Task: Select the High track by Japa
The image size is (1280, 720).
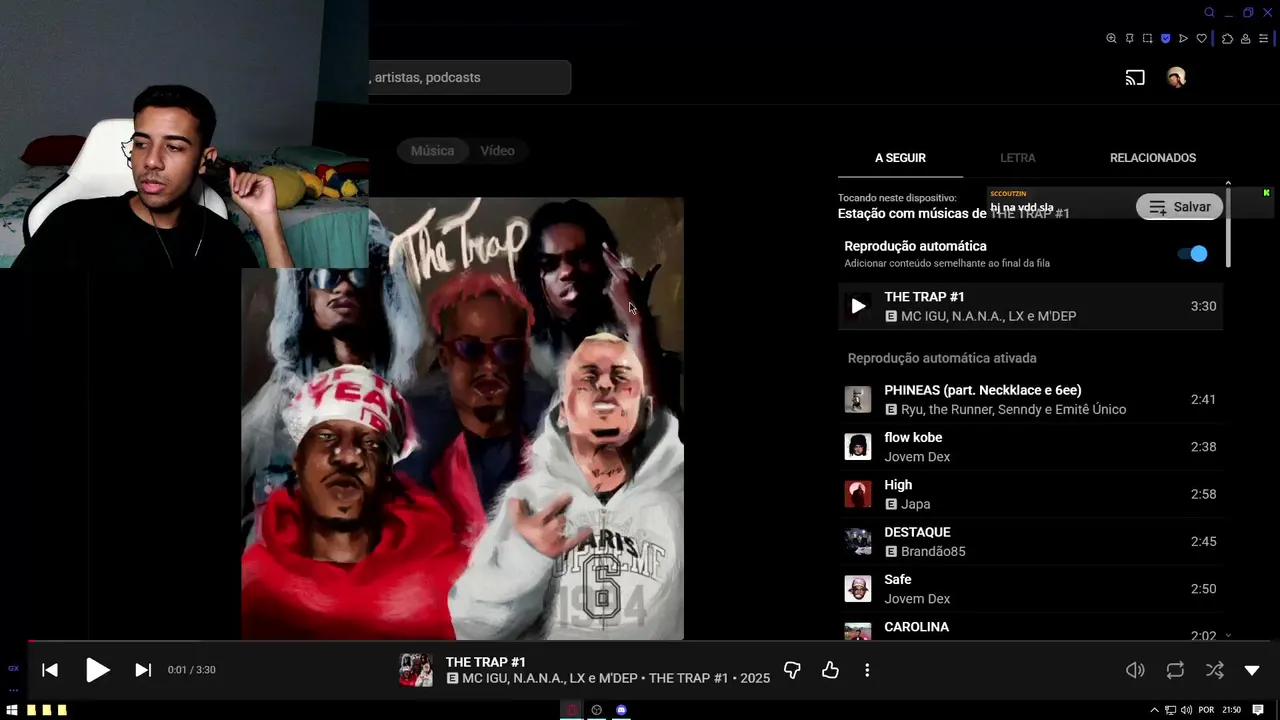Action: coord(1030,494)
